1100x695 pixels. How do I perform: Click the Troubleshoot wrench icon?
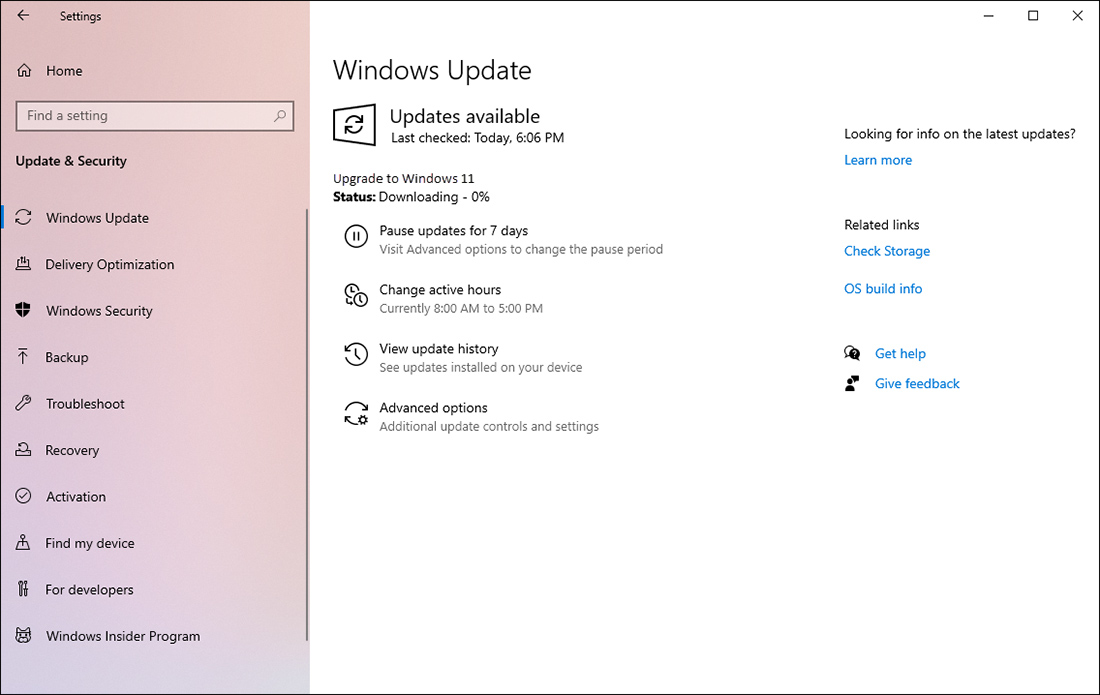click(x=22, y=403)
